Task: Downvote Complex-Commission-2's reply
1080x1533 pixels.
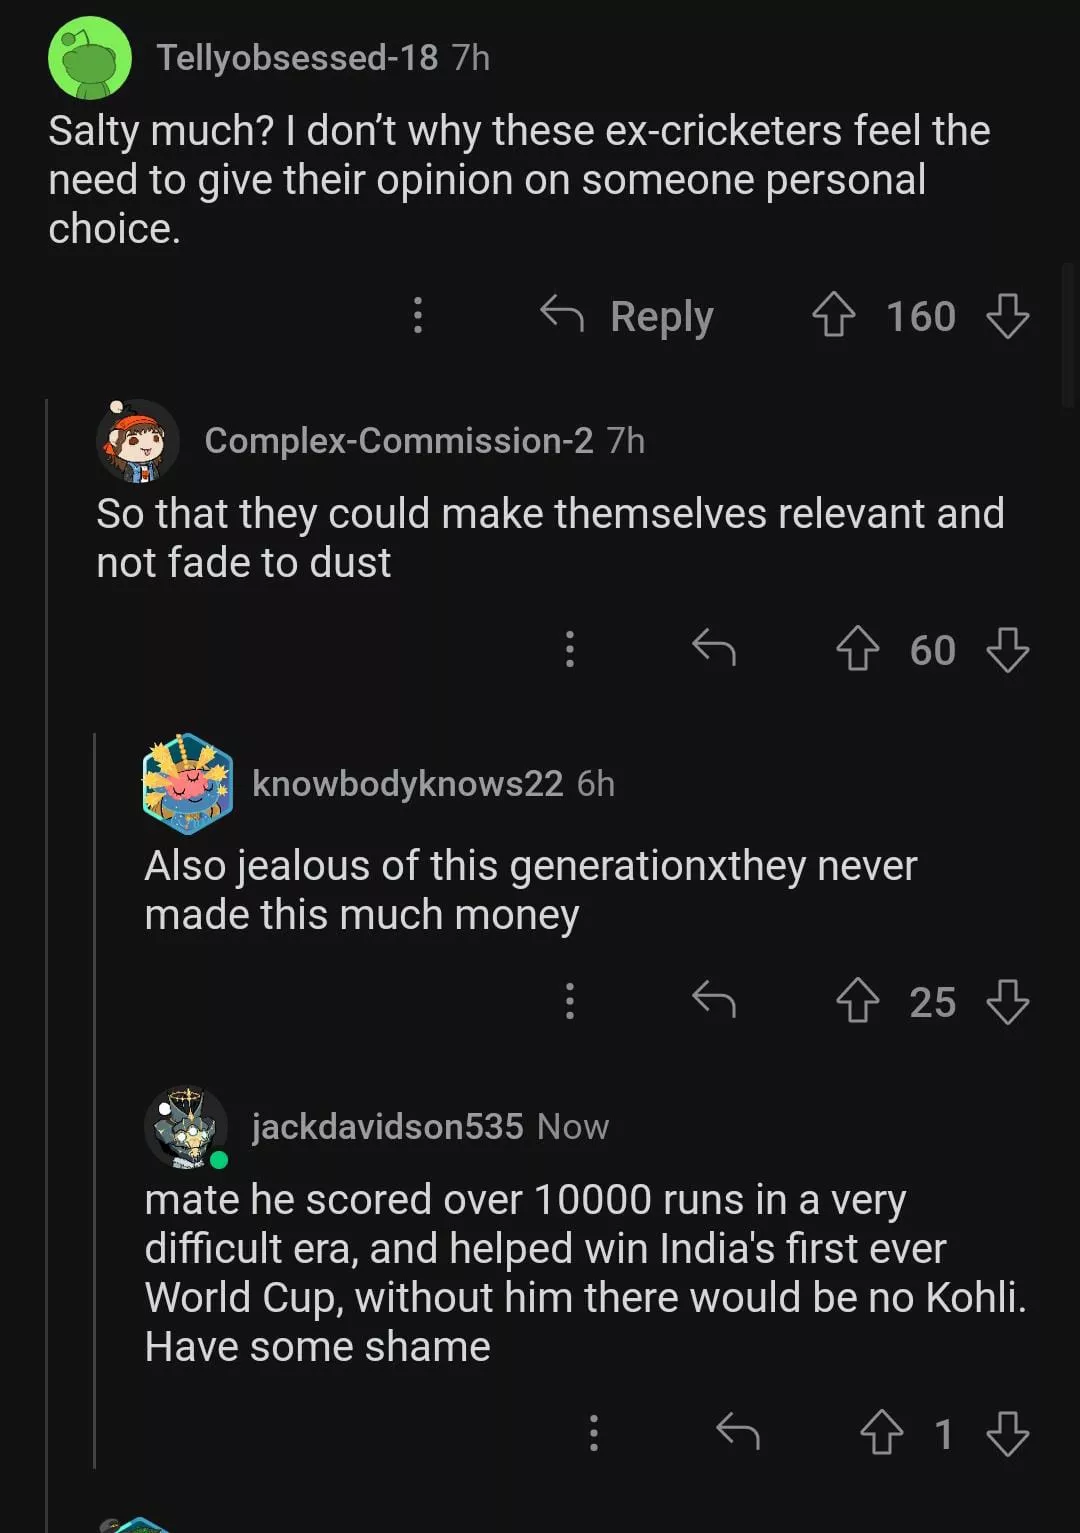Action: [1007, 649]
